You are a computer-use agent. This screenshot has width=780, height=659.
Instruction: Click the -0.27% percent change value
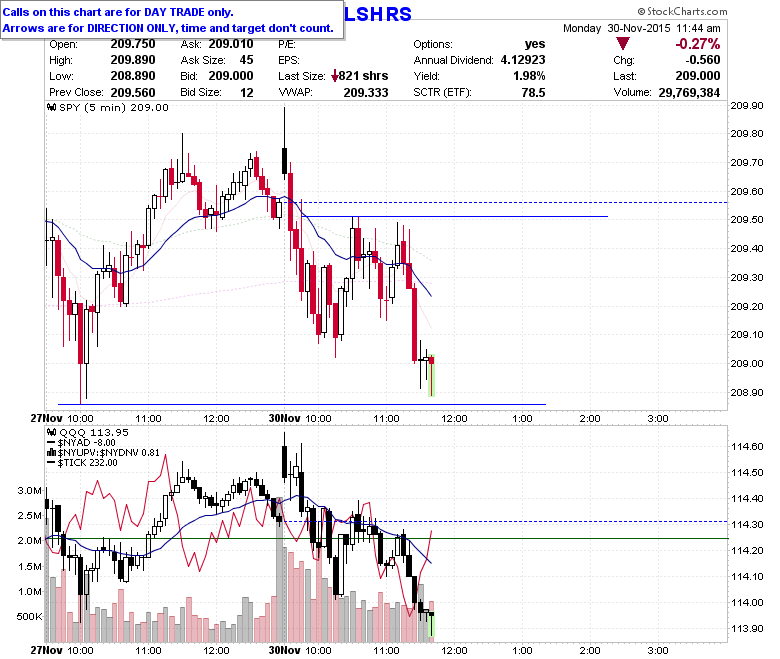(x=697, y=44)
